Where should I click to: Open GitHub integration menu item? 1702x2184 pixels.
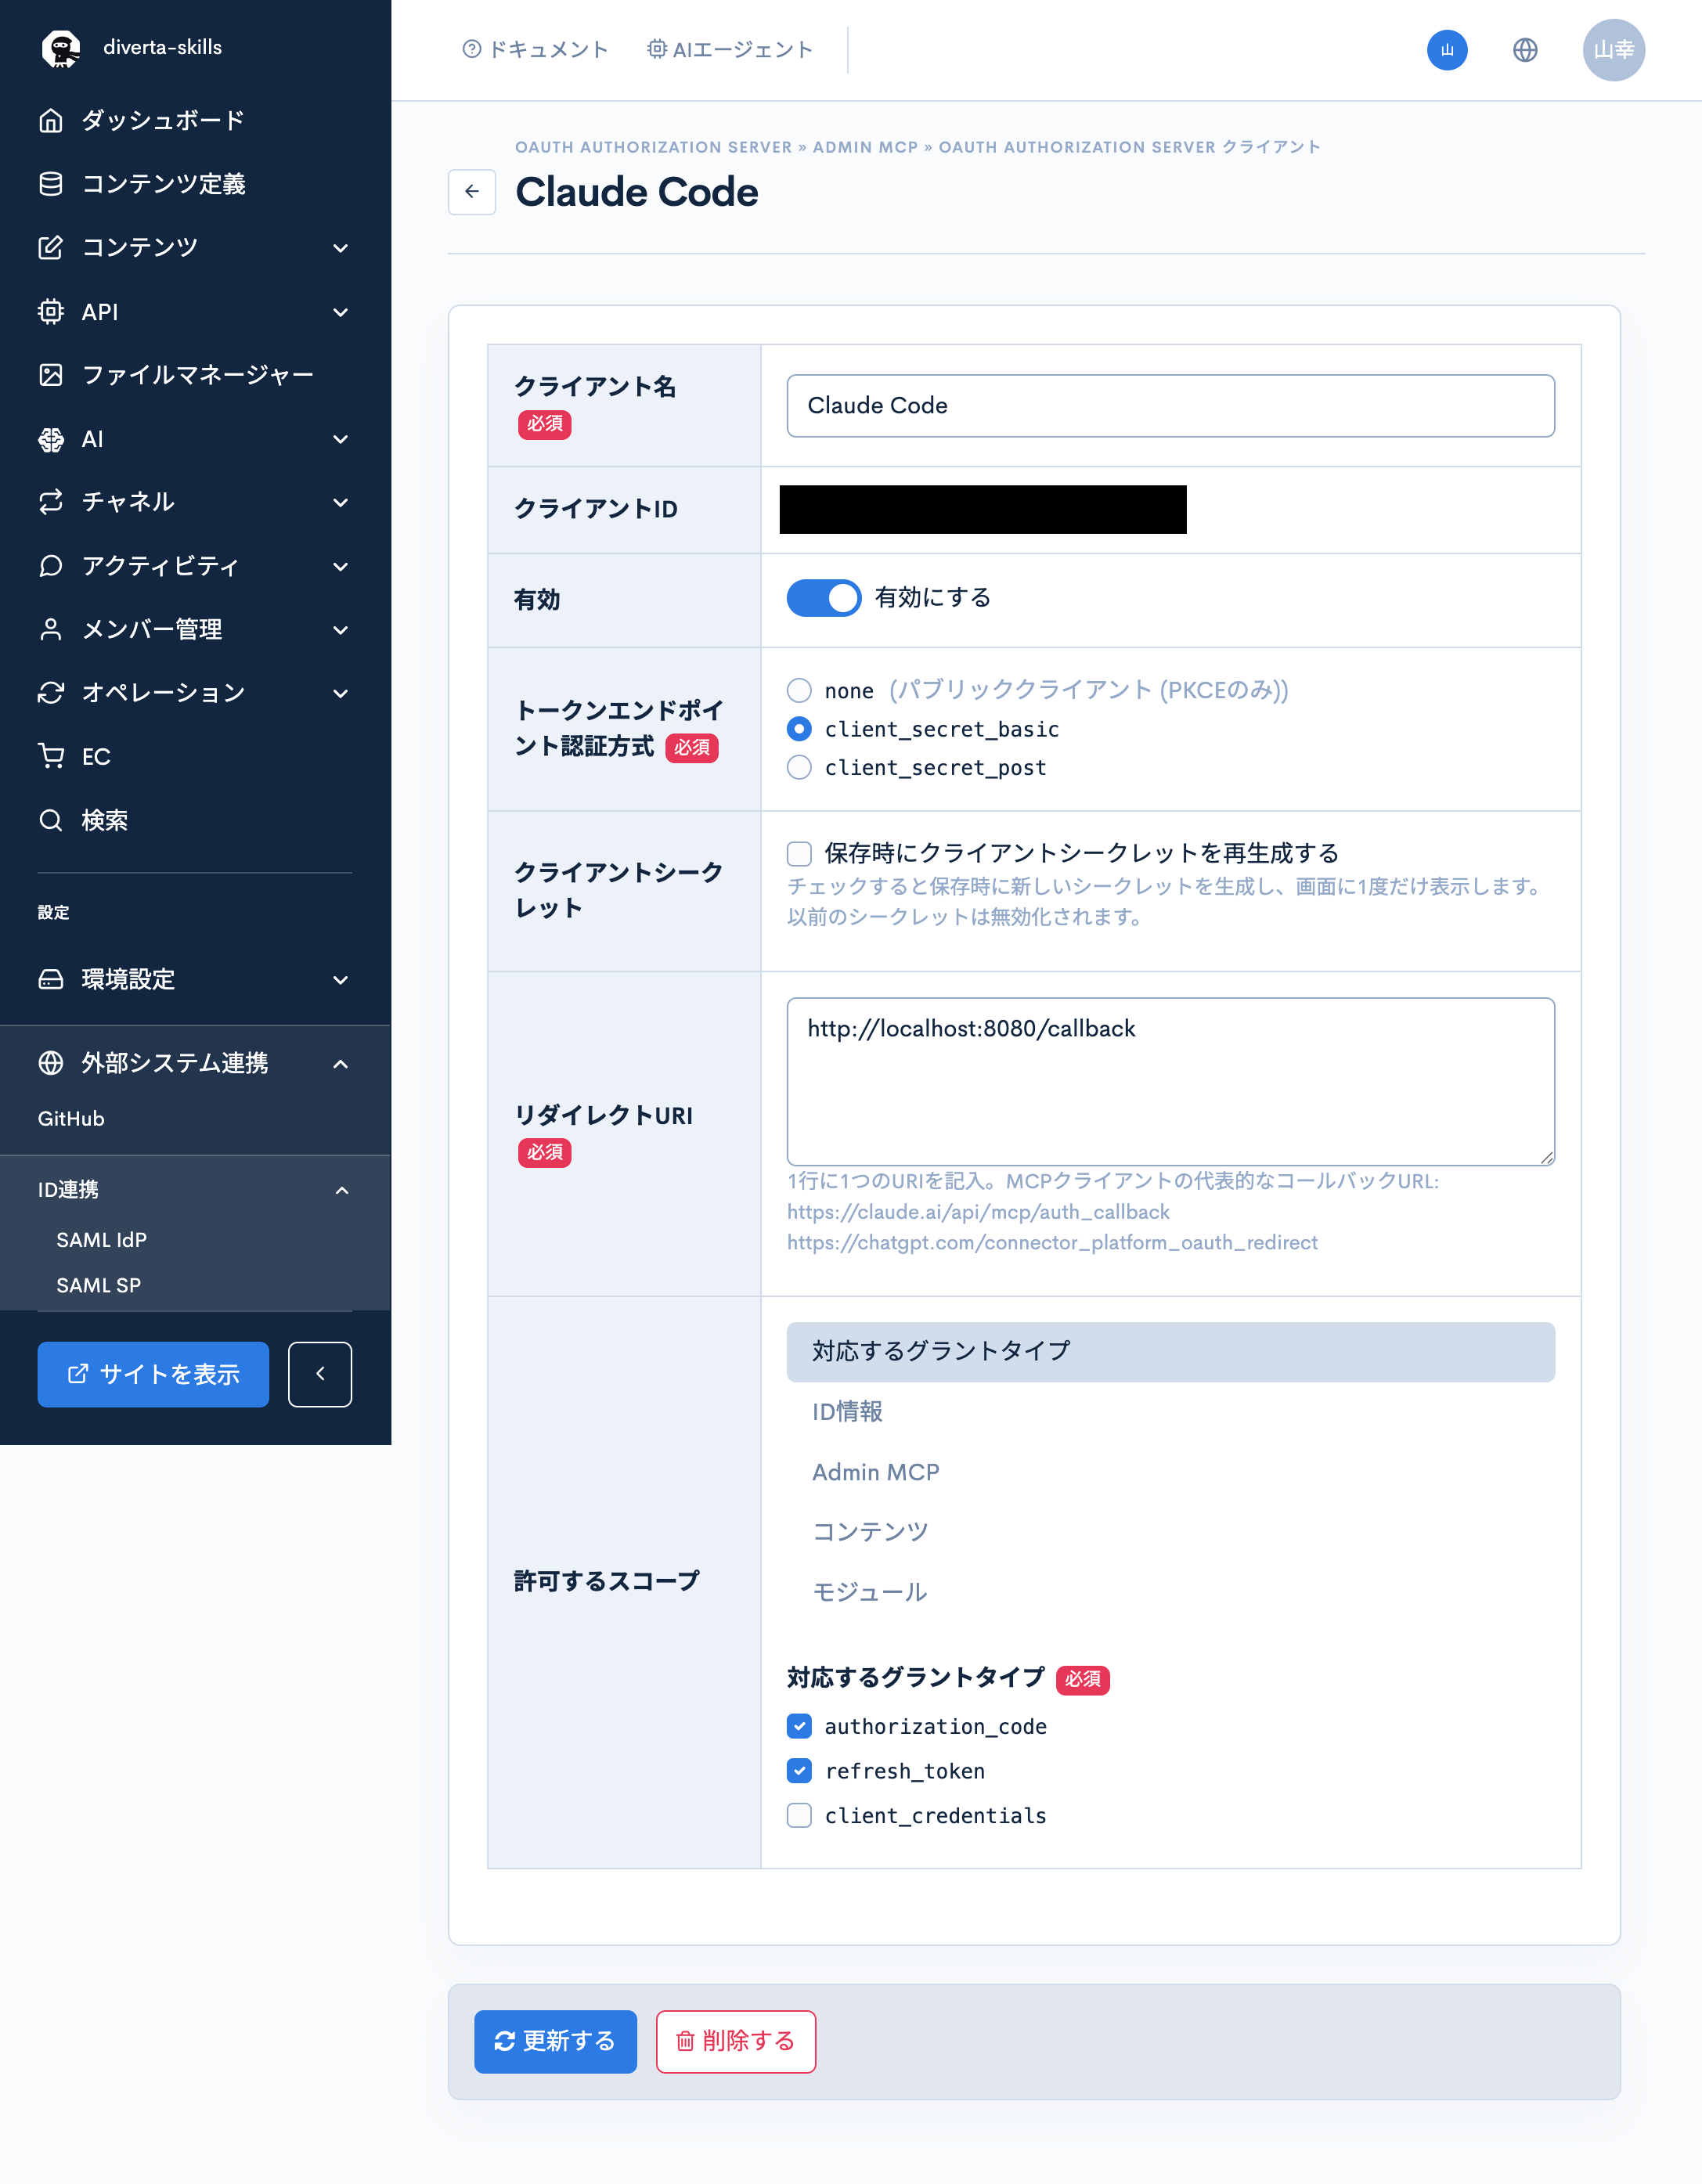[71, 1119]
